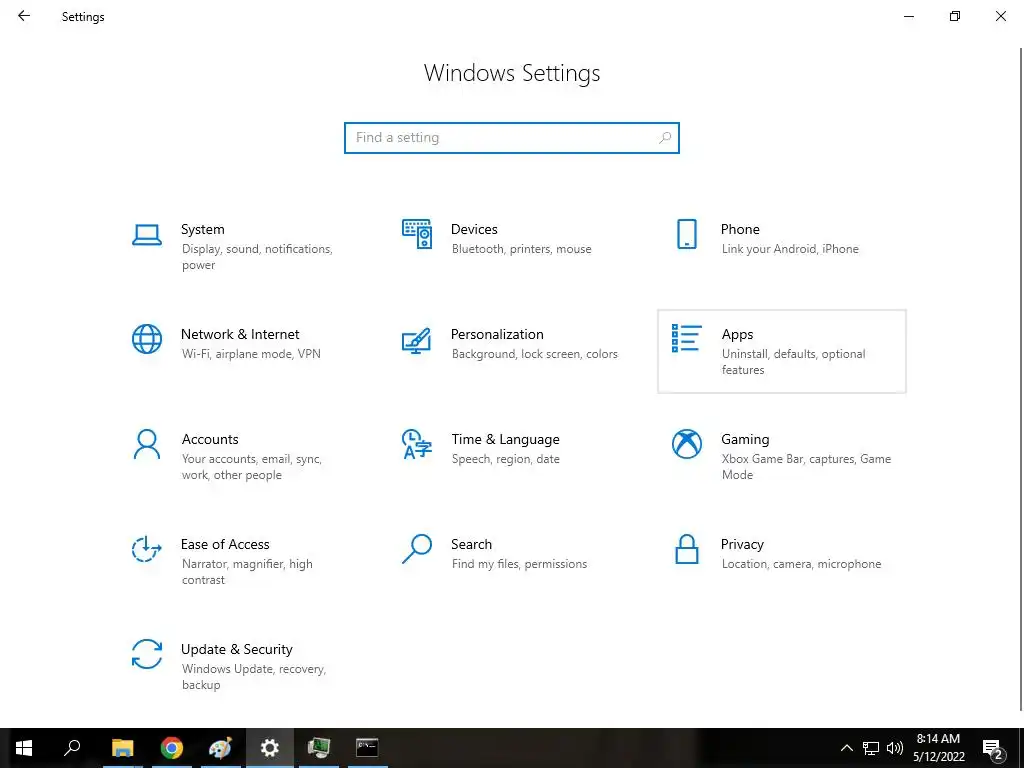Launch Google Chrome from the taskbar
This screenshot has height=768, width=1024.
(171, 748)
